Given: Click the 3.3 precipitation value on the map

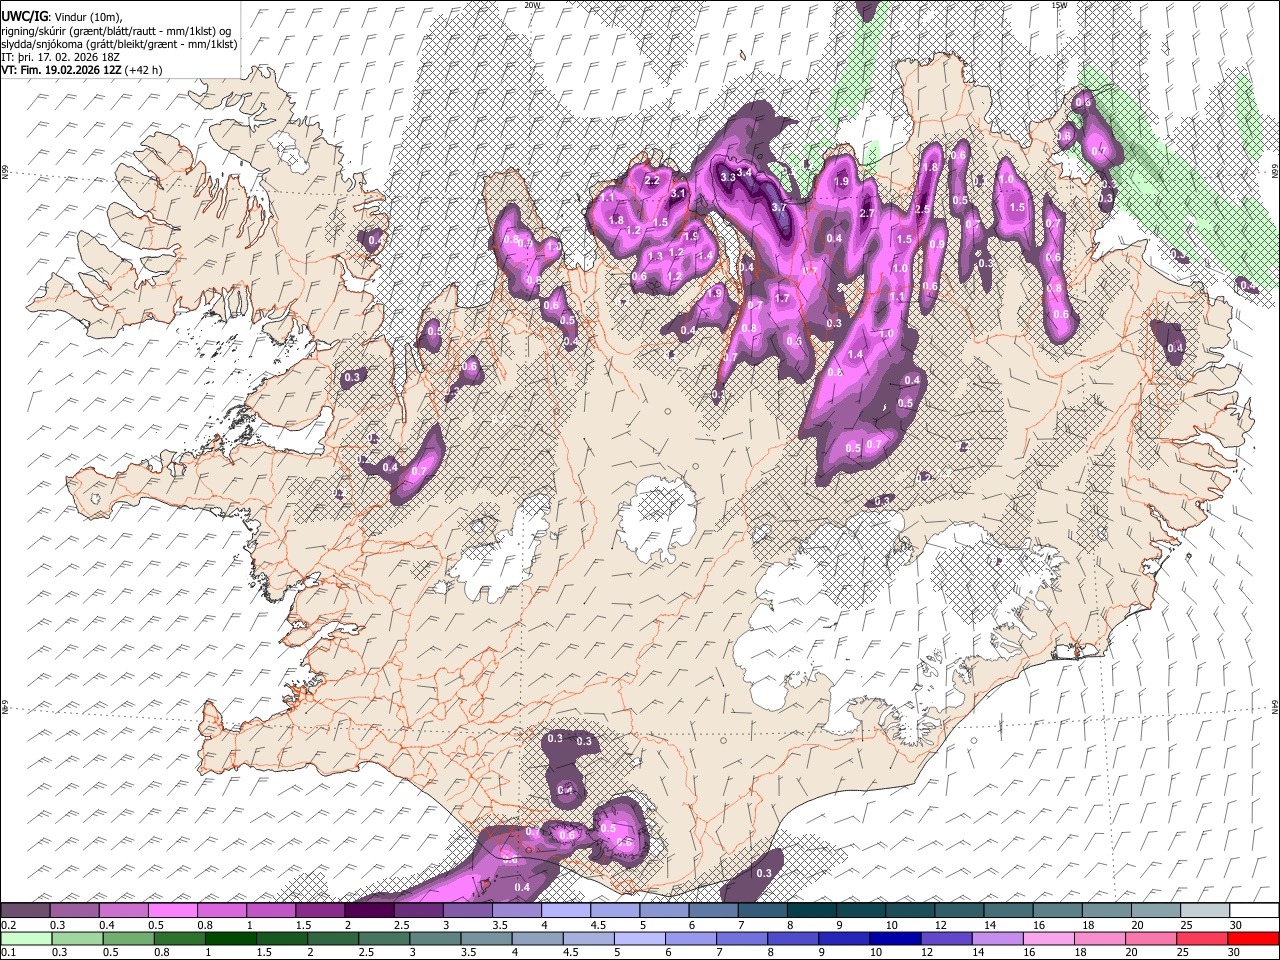Looking at the screenshot, I should 728,177.
